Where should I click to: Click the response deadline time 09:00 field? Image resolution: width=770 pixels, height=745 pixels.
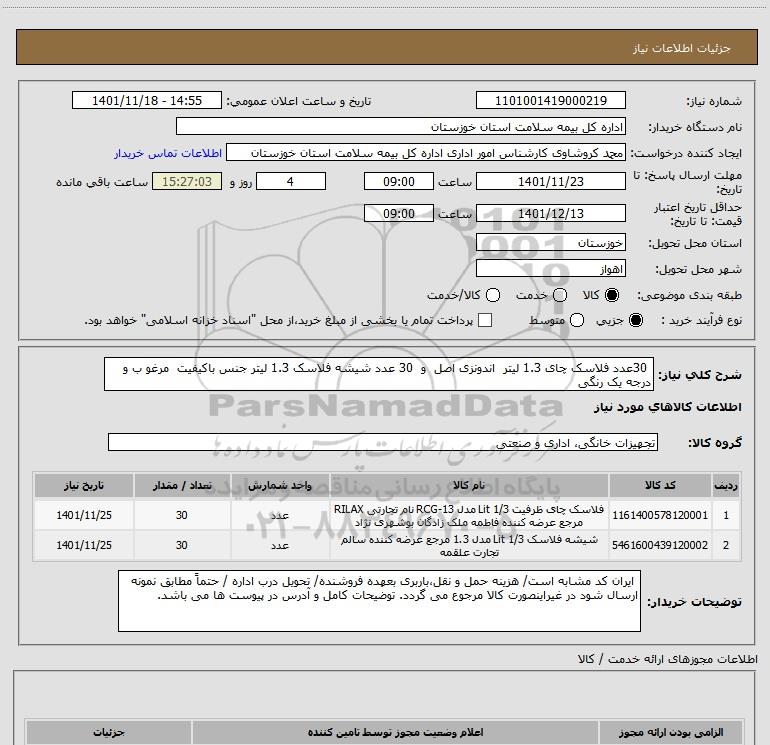tap(399, 182)
